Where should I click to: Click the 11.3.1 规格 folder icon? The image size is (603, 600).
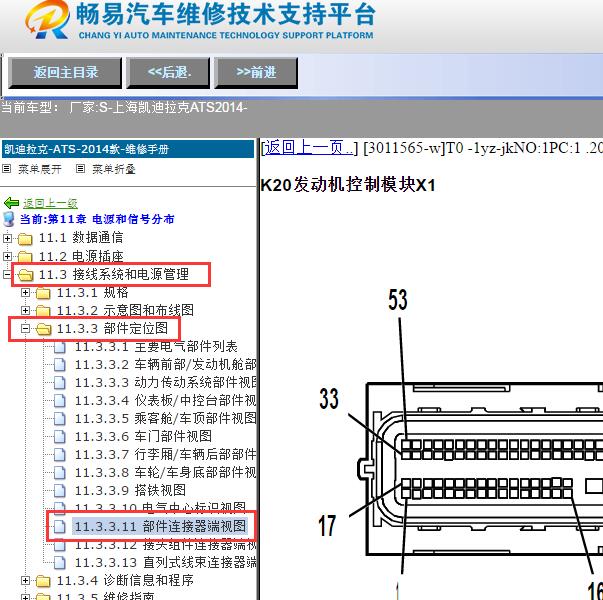pyautogui.click(x=43, y=293)
